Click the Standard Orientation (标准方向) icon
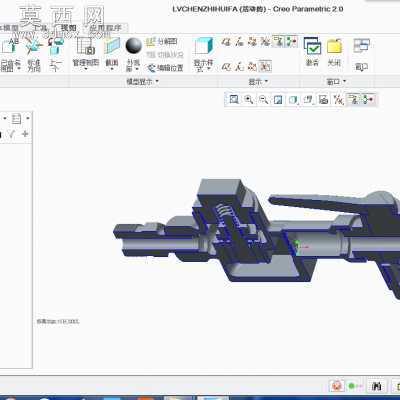 pos(34,47)
